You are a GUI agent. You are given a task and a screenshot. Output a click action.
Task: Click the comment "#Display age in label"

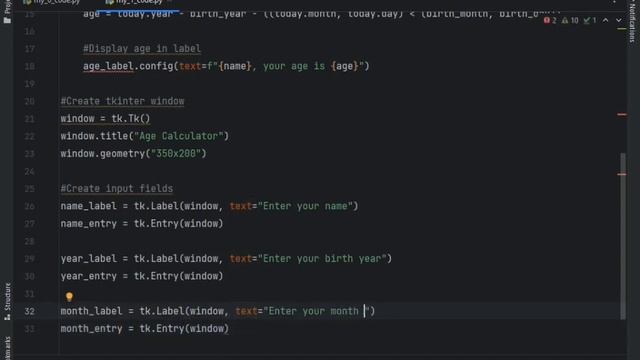click(x=142, y=49)
